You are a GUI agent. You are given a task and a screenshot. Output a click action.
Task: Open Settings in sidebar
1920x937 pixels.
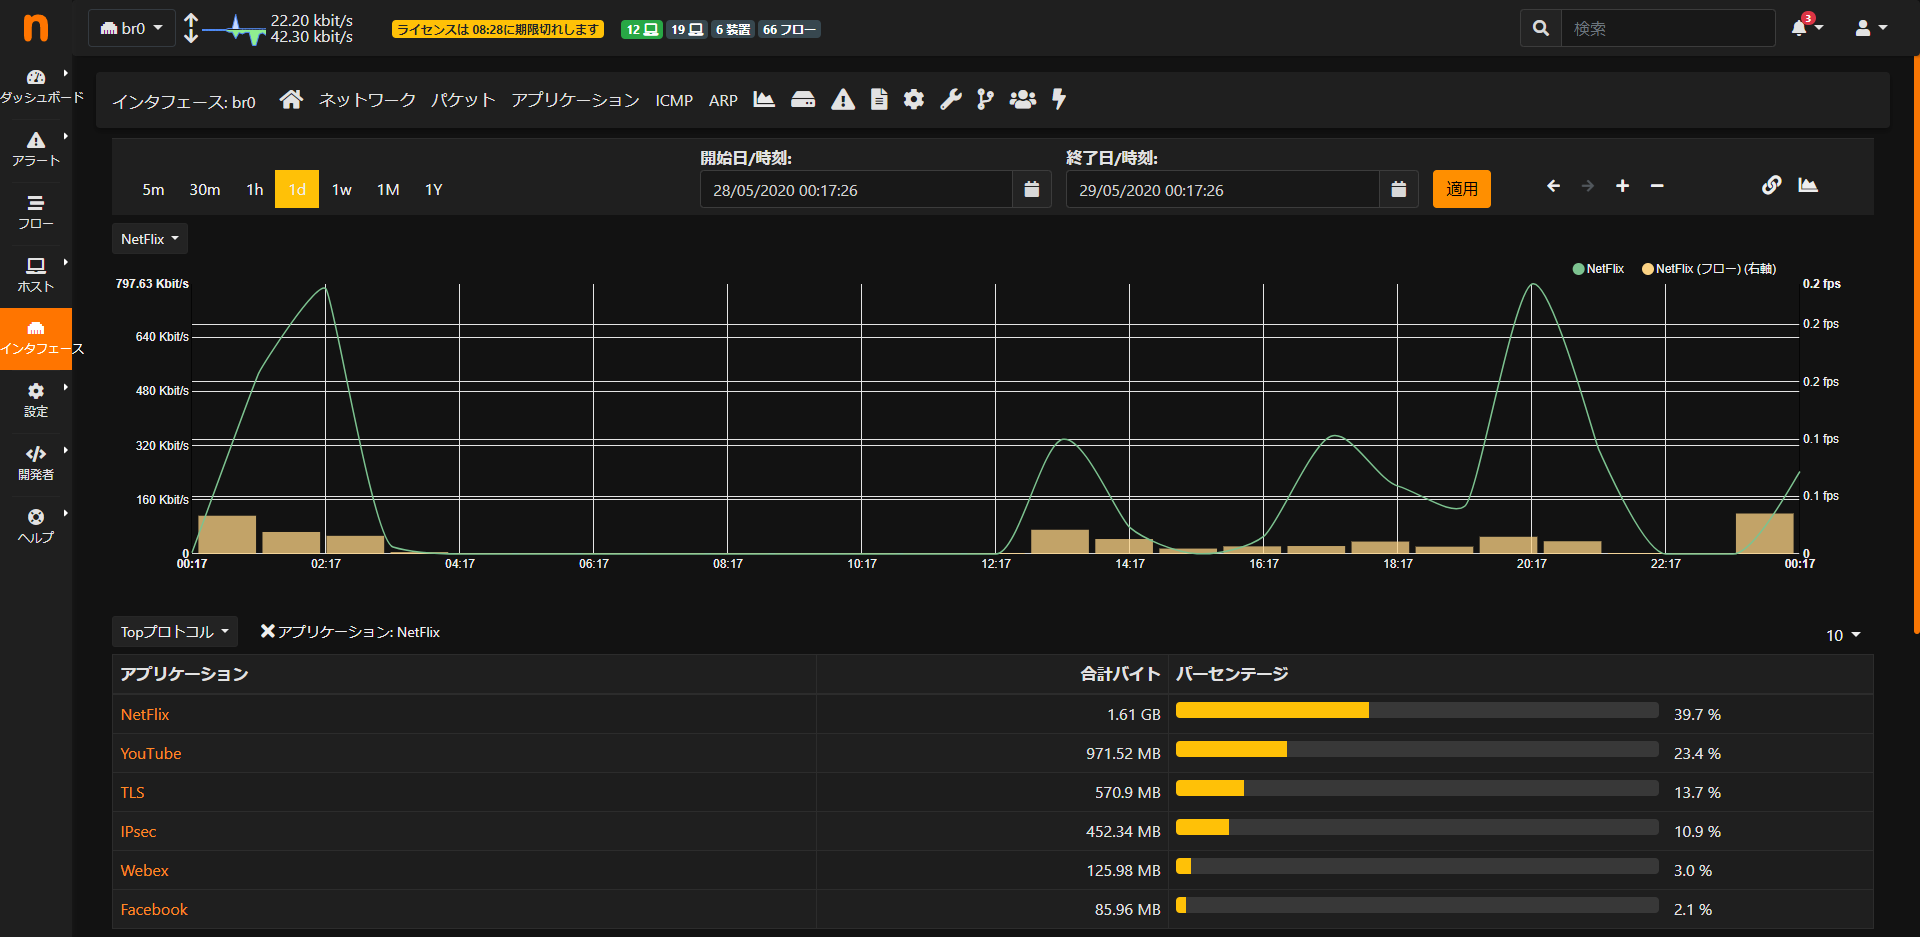coord(36,399)
